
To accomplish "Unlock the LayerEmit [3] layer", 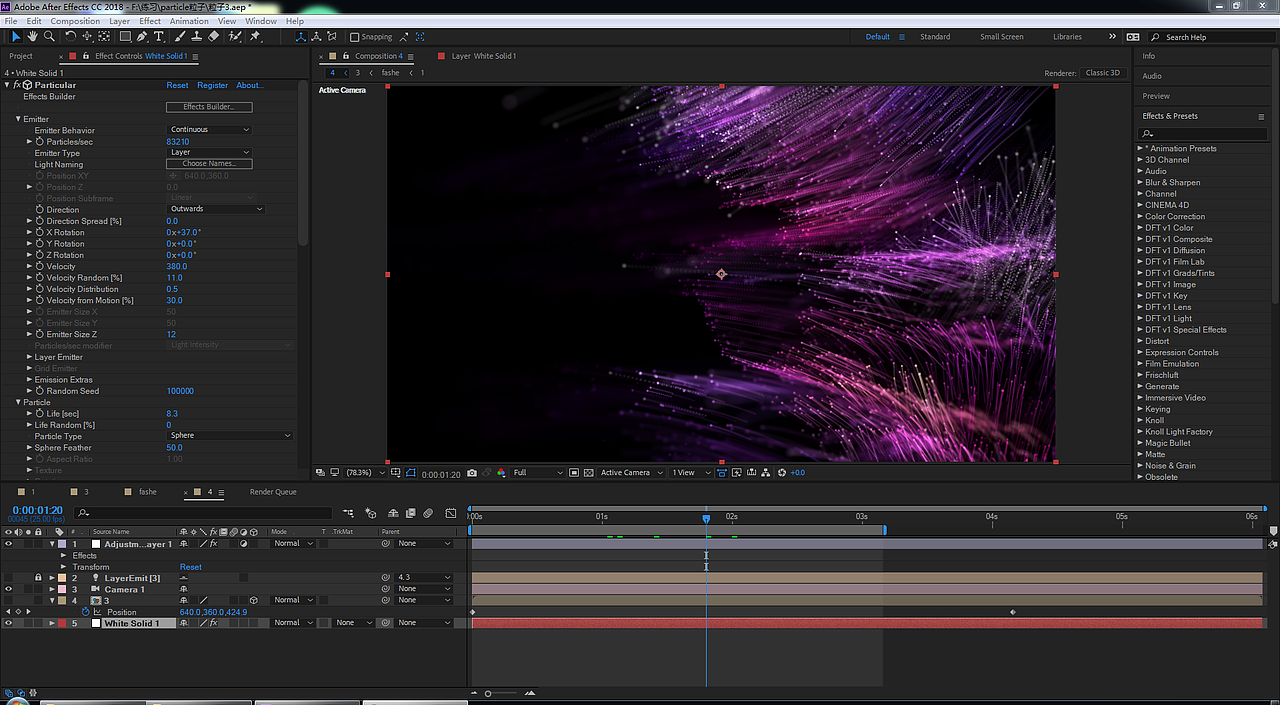I will pos(38,578).
